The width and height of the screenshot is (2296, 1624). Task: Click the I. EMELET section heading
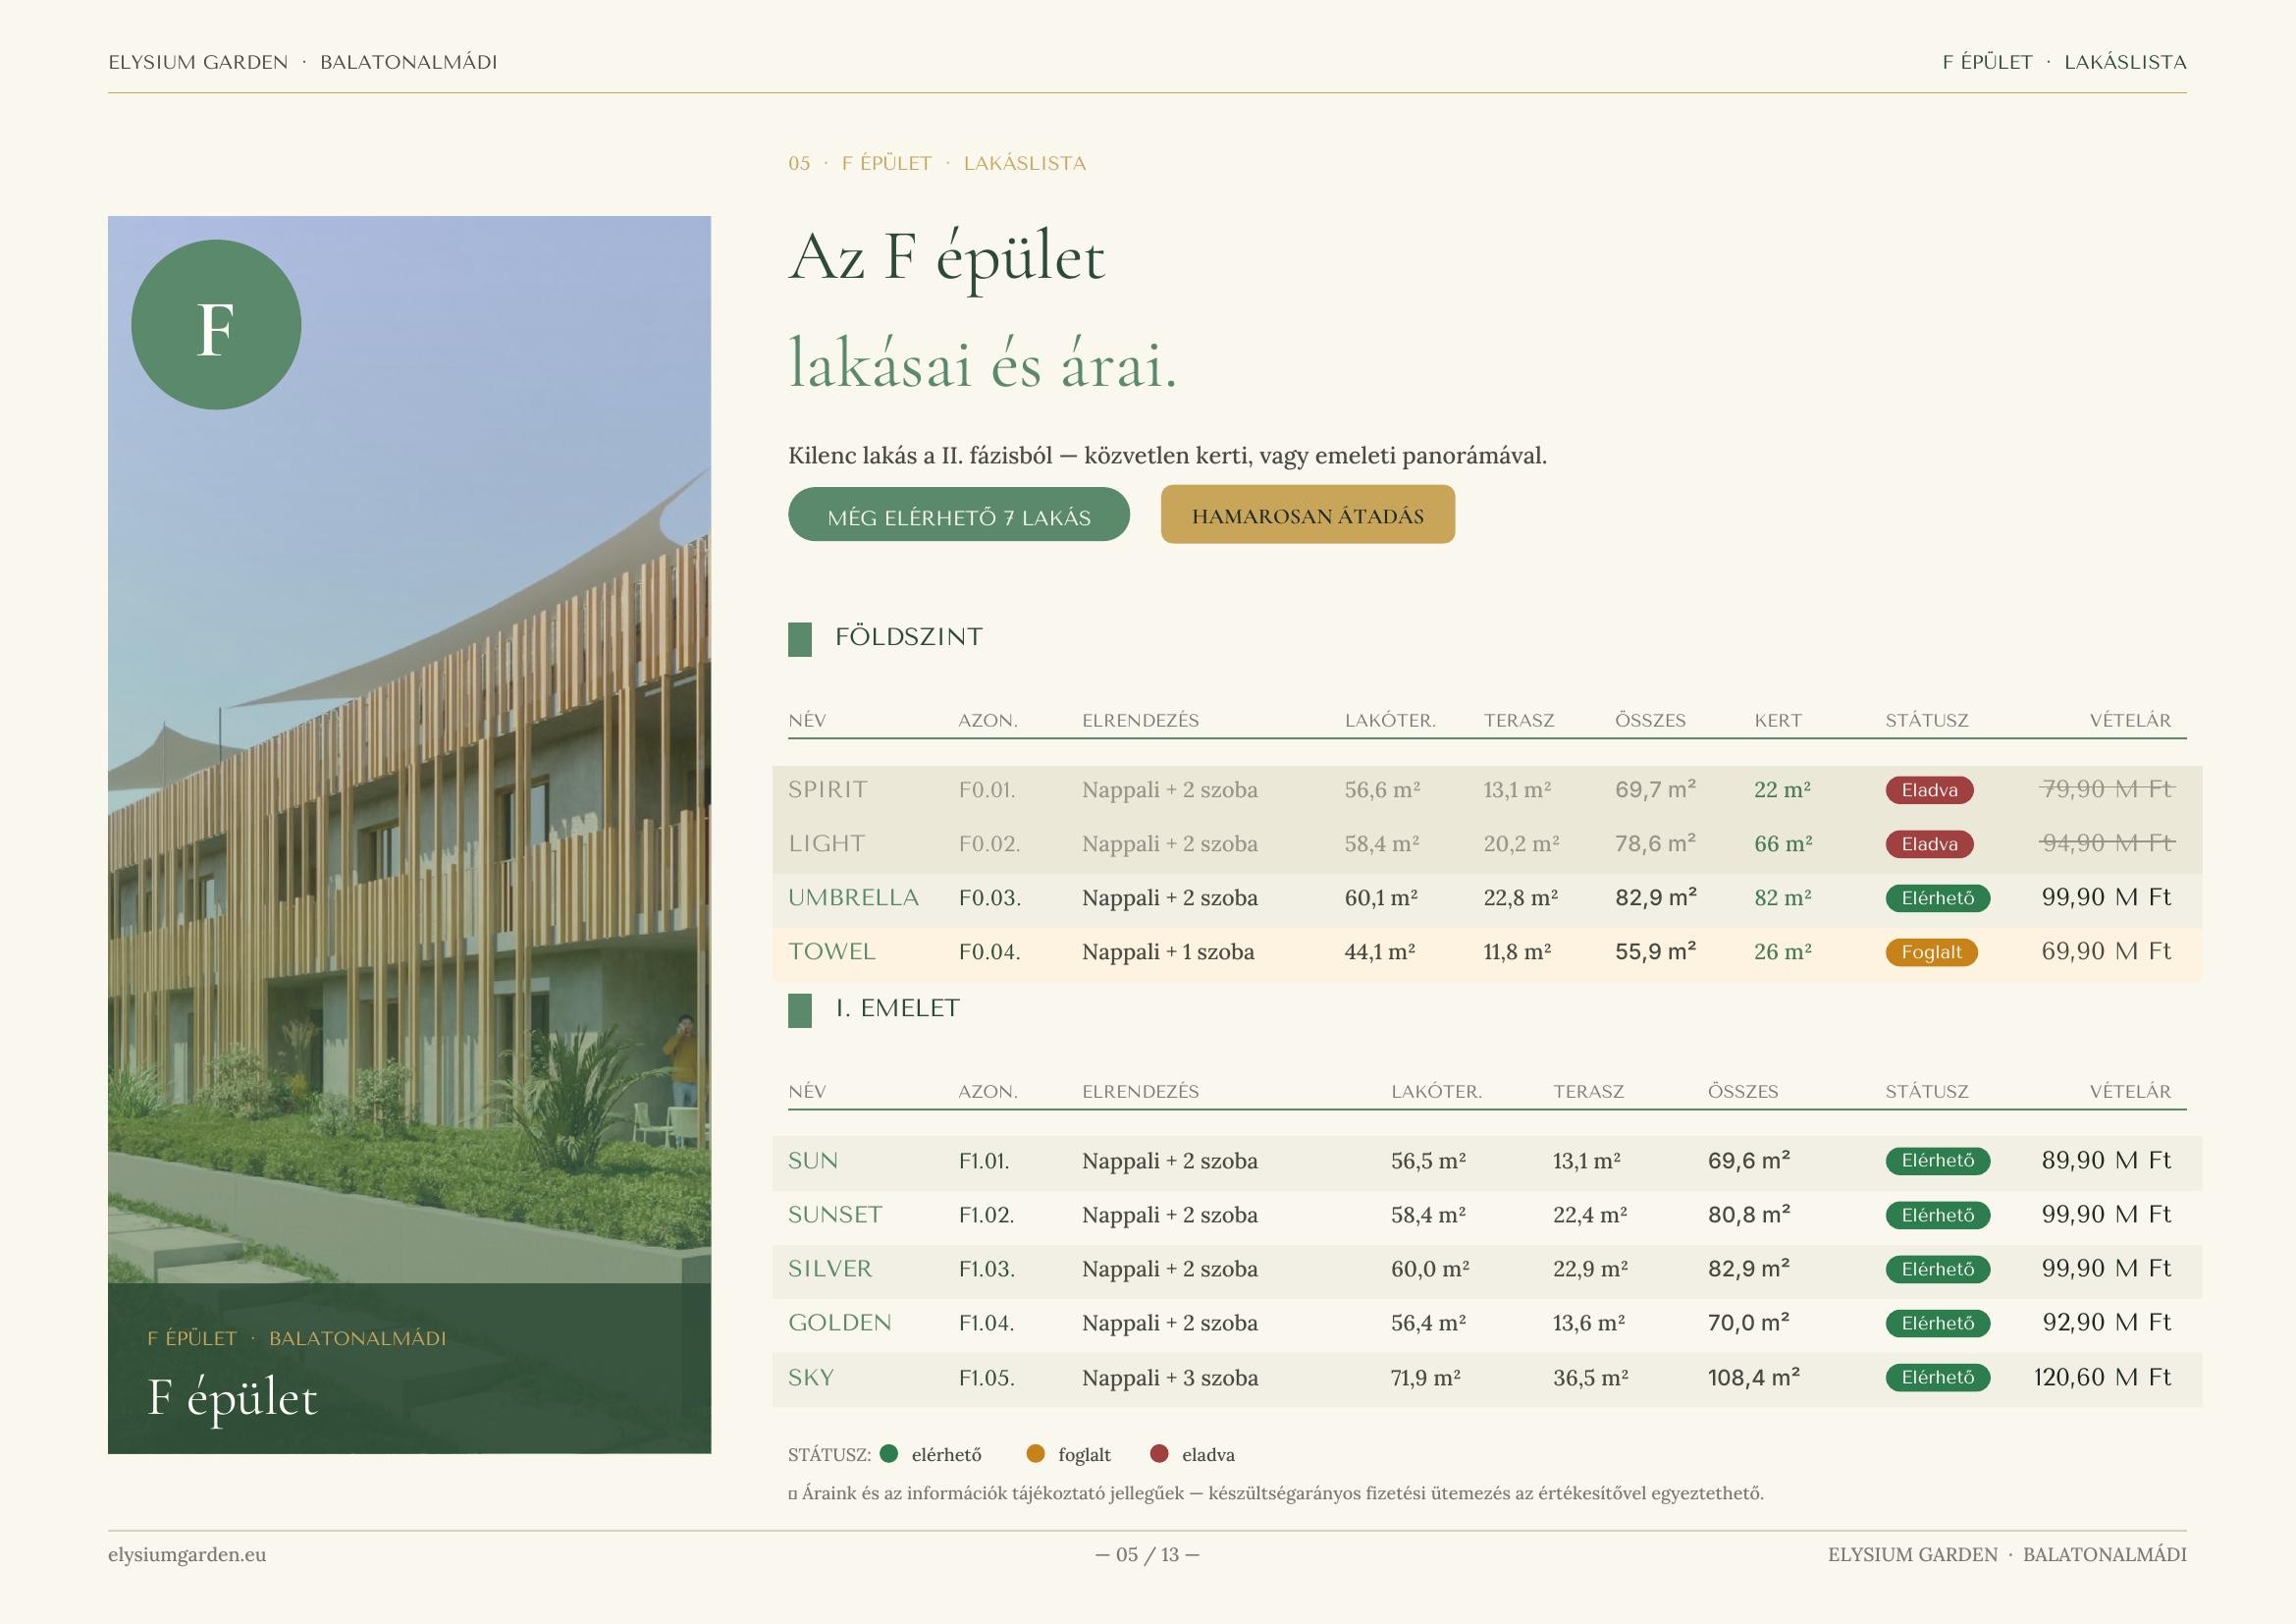[897, 1008]
